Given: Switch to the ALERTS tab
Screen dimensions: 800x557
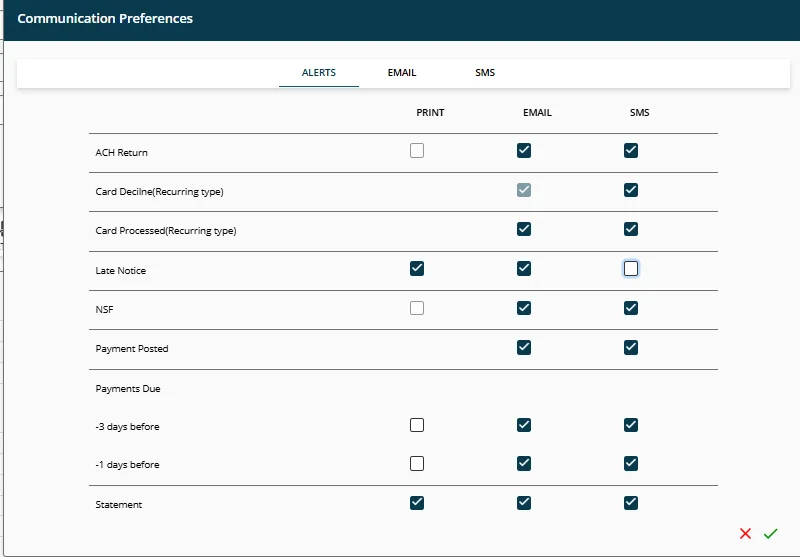Looking at the screenshot, I should point(319,72).
